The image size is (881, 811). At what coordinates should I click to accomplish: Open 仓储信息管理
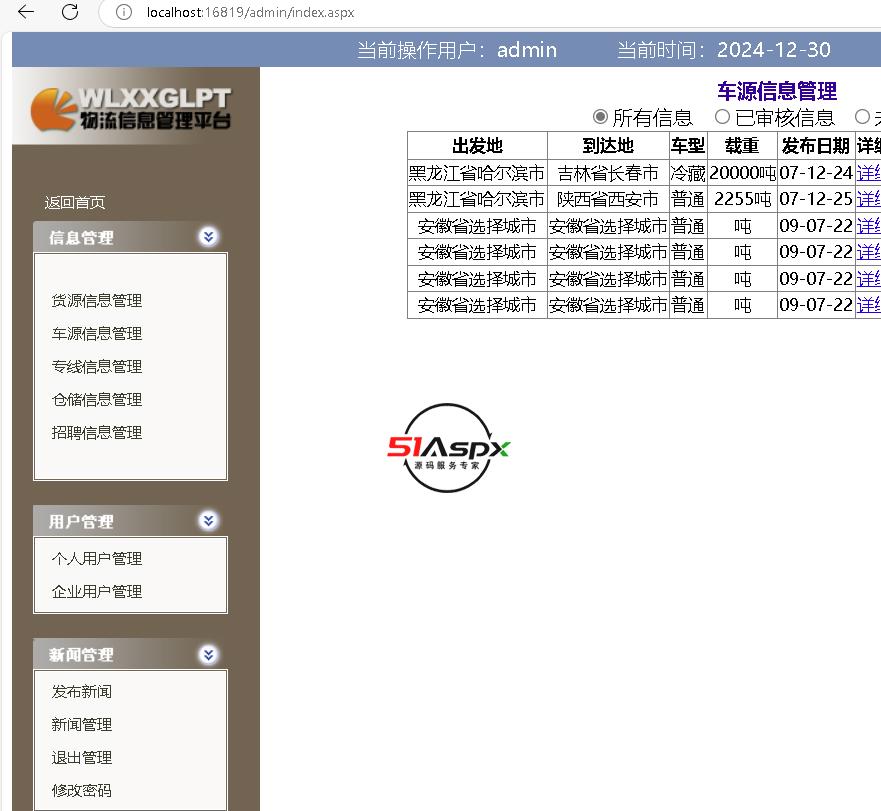(97, 400)
